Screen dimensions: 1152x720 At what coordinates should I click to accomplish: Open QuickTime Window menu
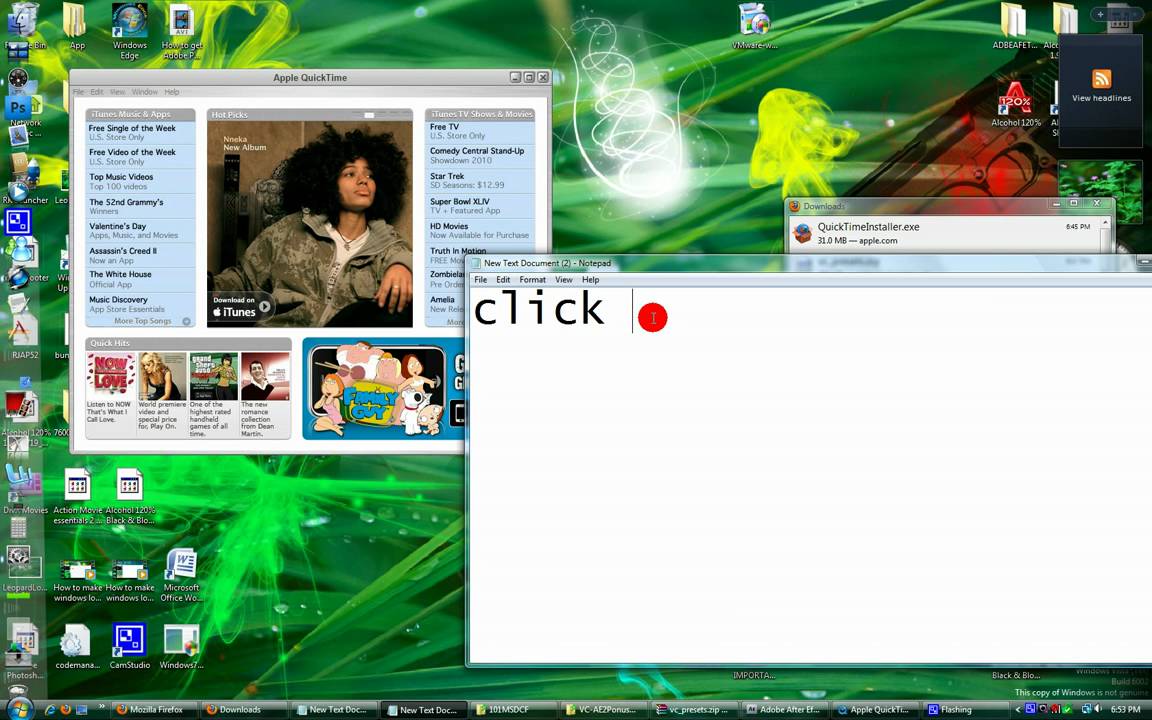[145, 92]
